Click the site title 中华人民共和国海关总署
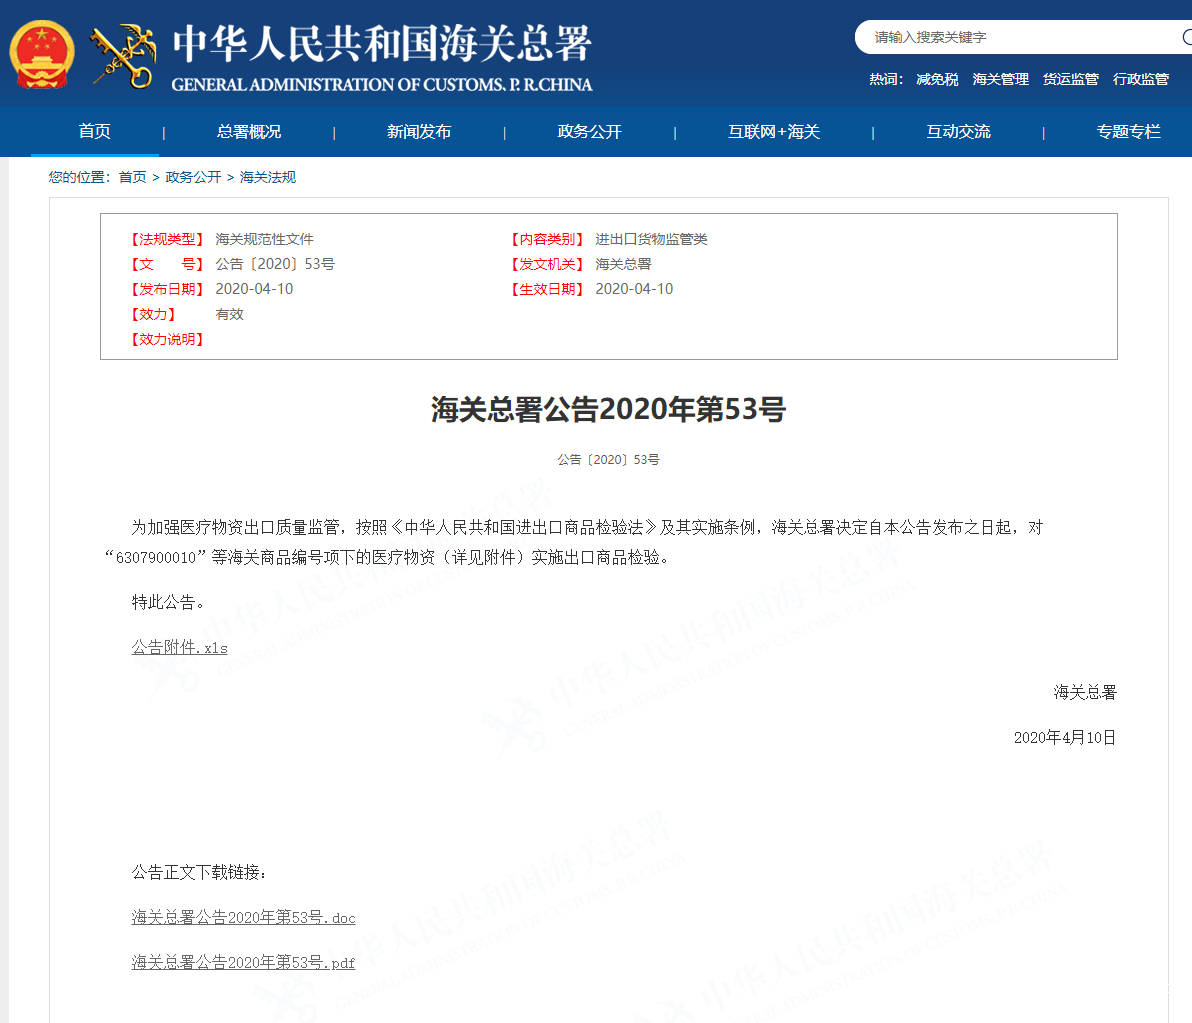1192x1023 pixels. [382, 43]
